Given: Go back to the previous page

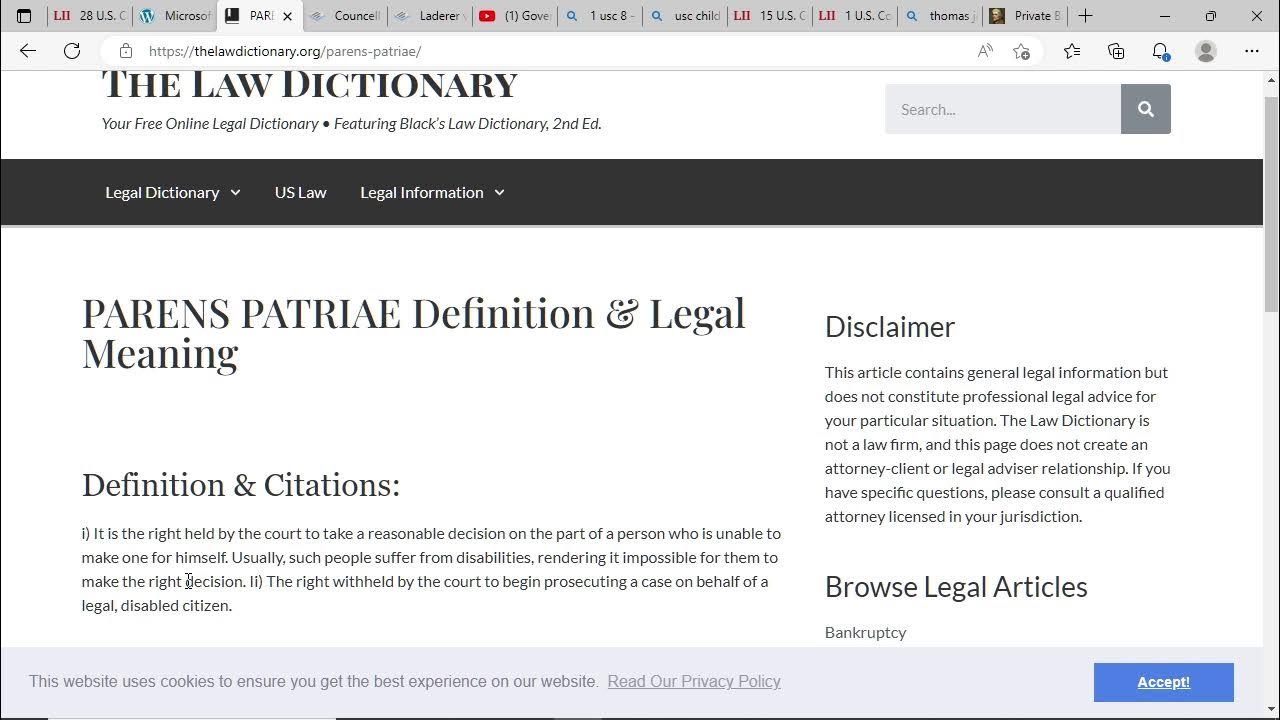Looking at the screenshot, I should pos(28,51).
